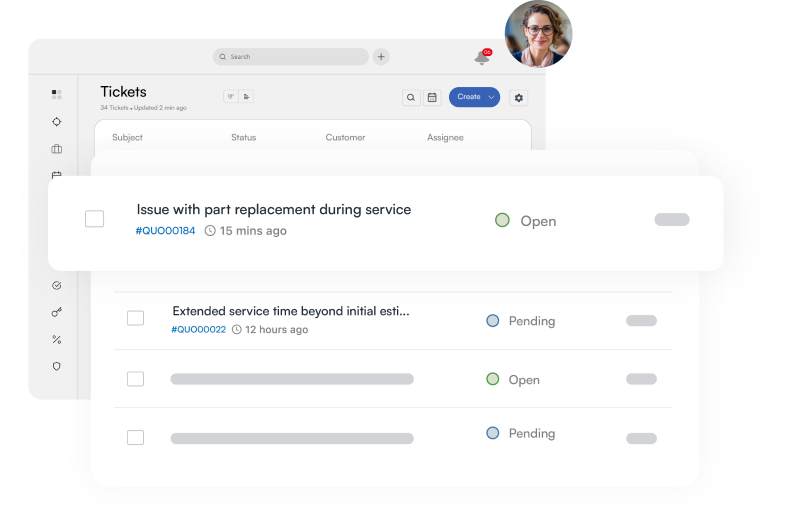The image size is (785, 530).
Task: Click the plus button beside Search
Action: (x=381, y=57)
